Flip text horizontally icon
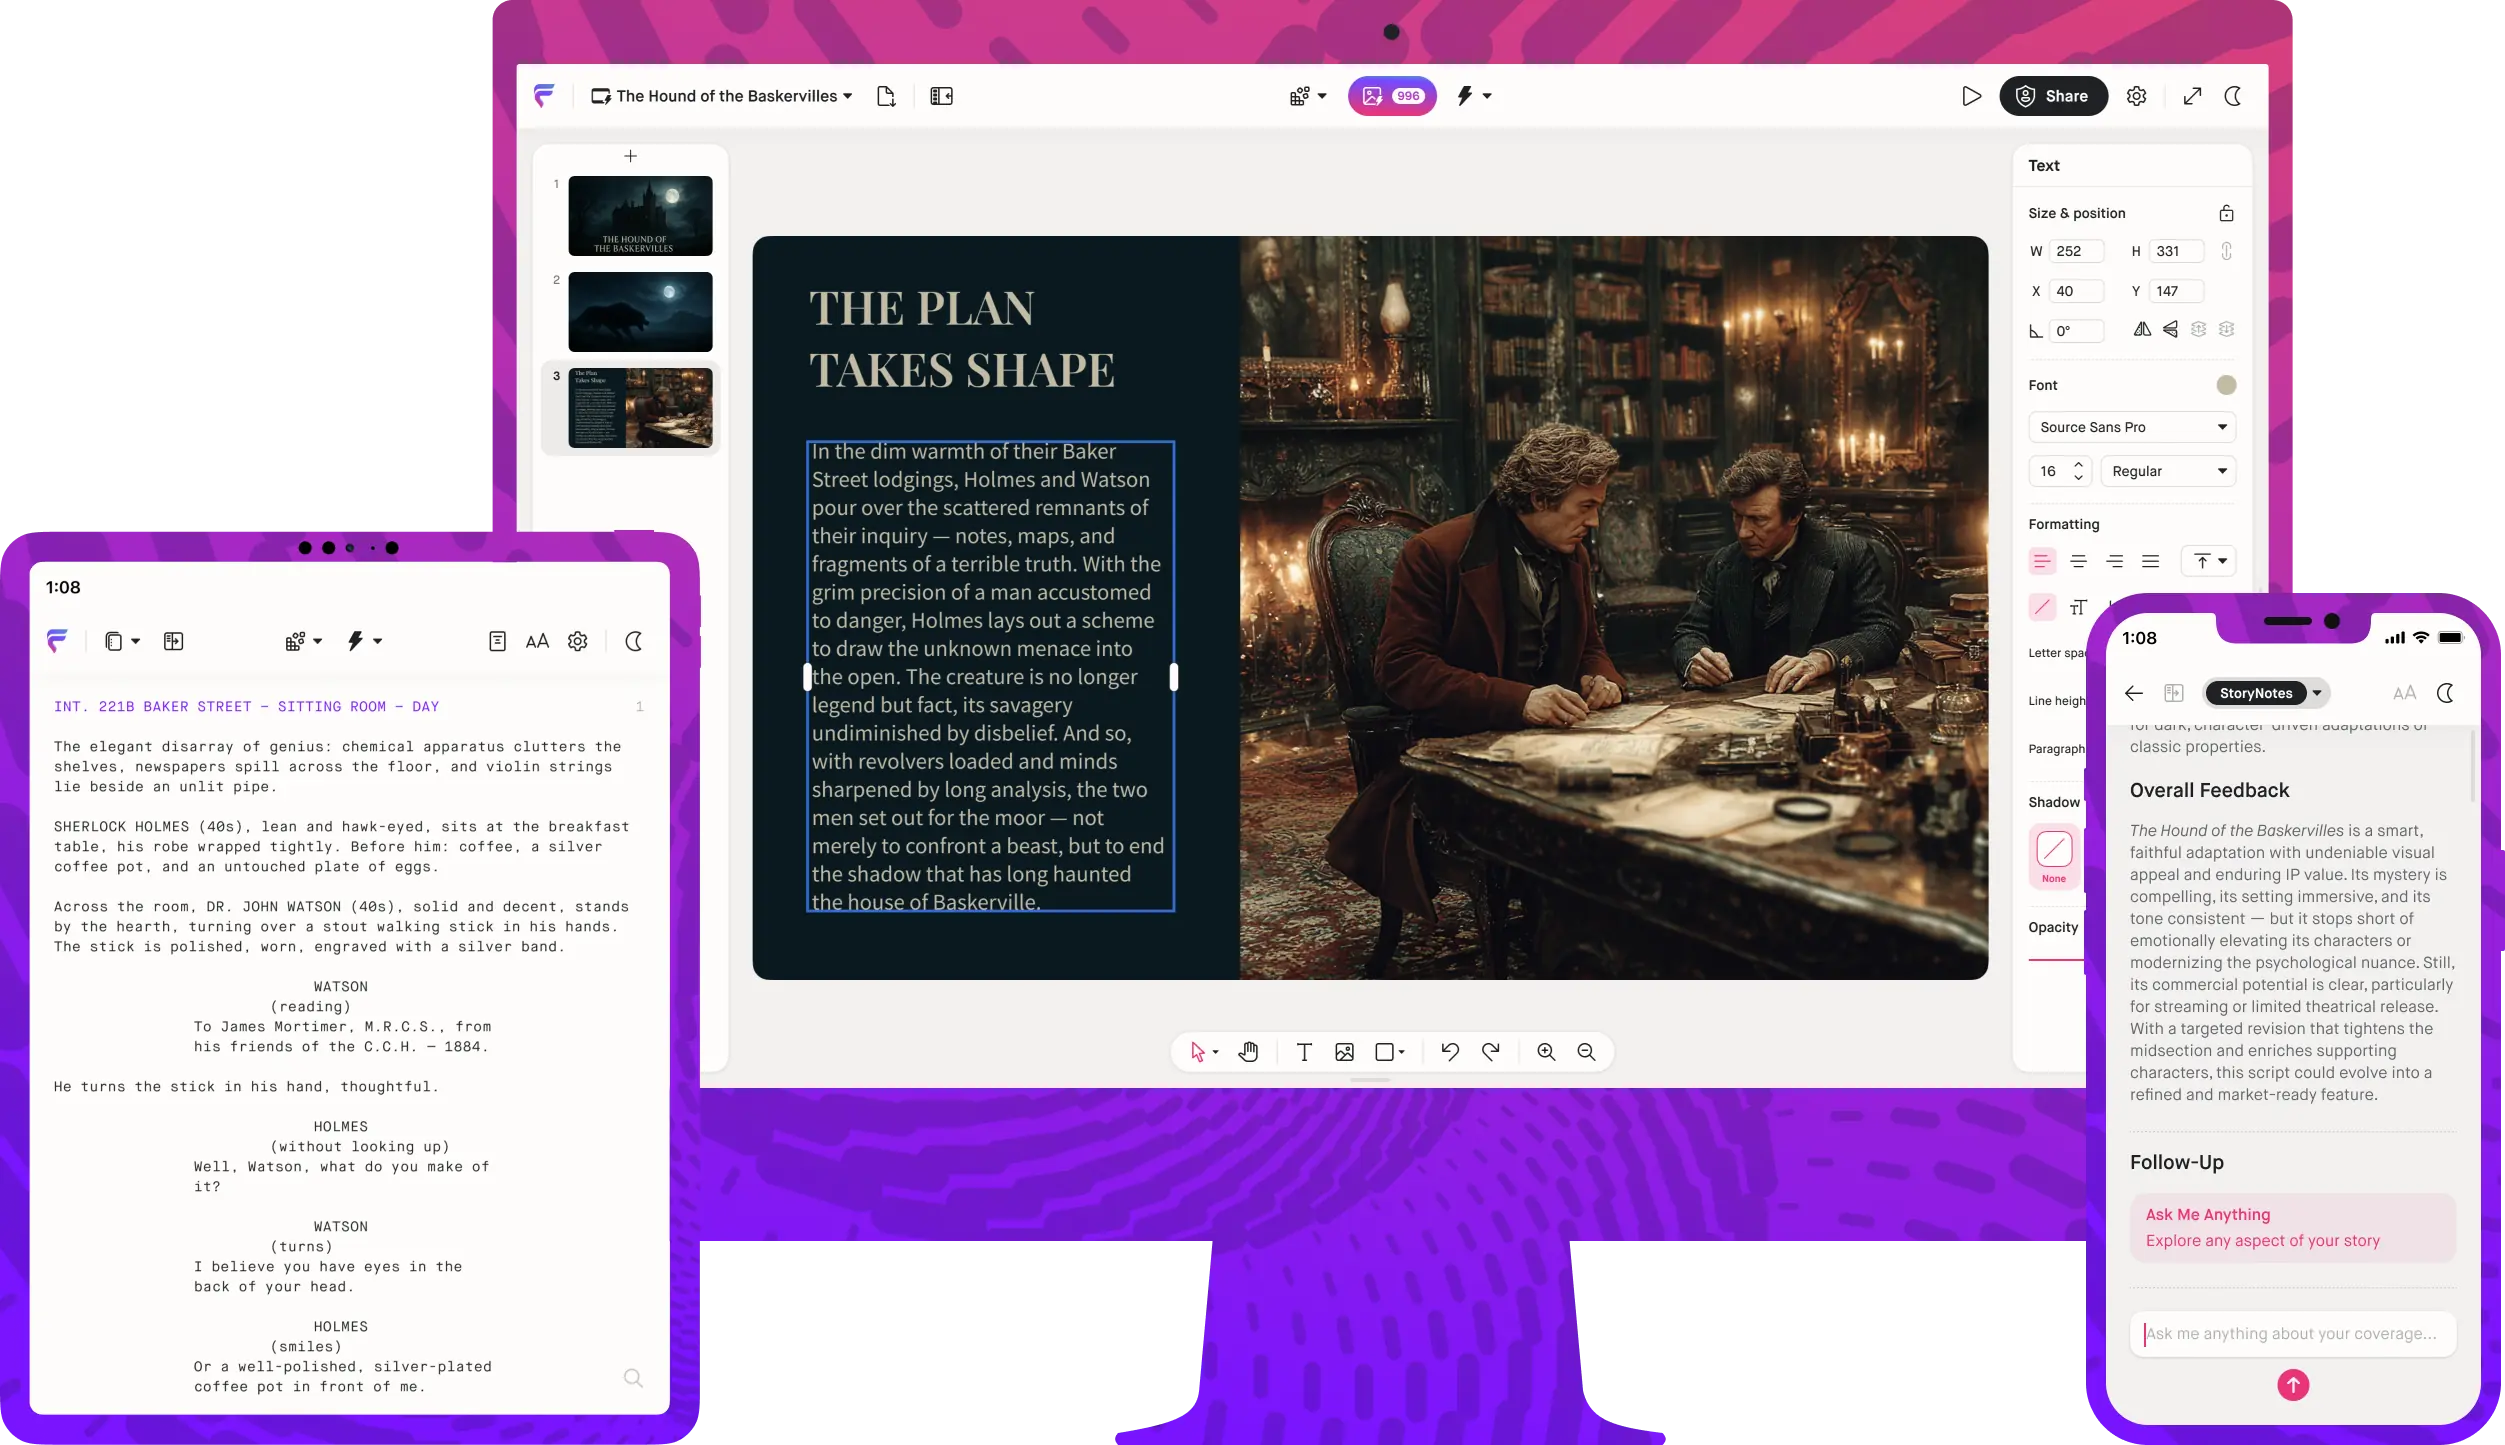The image size is (2505, 1445). pos(2142,329)
